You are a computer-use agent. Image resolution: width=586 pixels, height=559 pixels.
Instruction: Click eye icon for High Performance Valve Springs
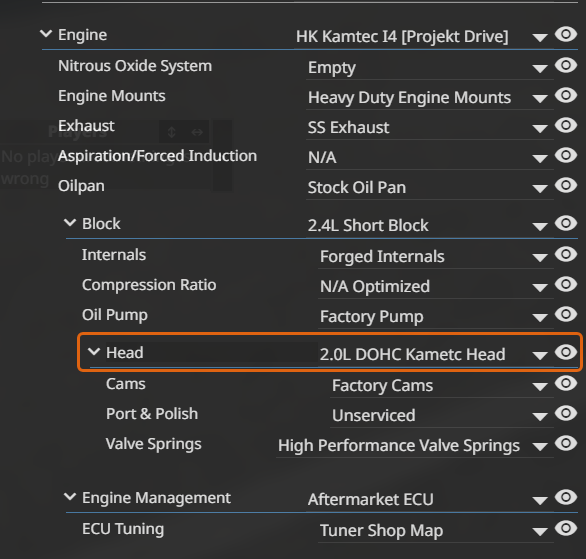pos(566,444)
